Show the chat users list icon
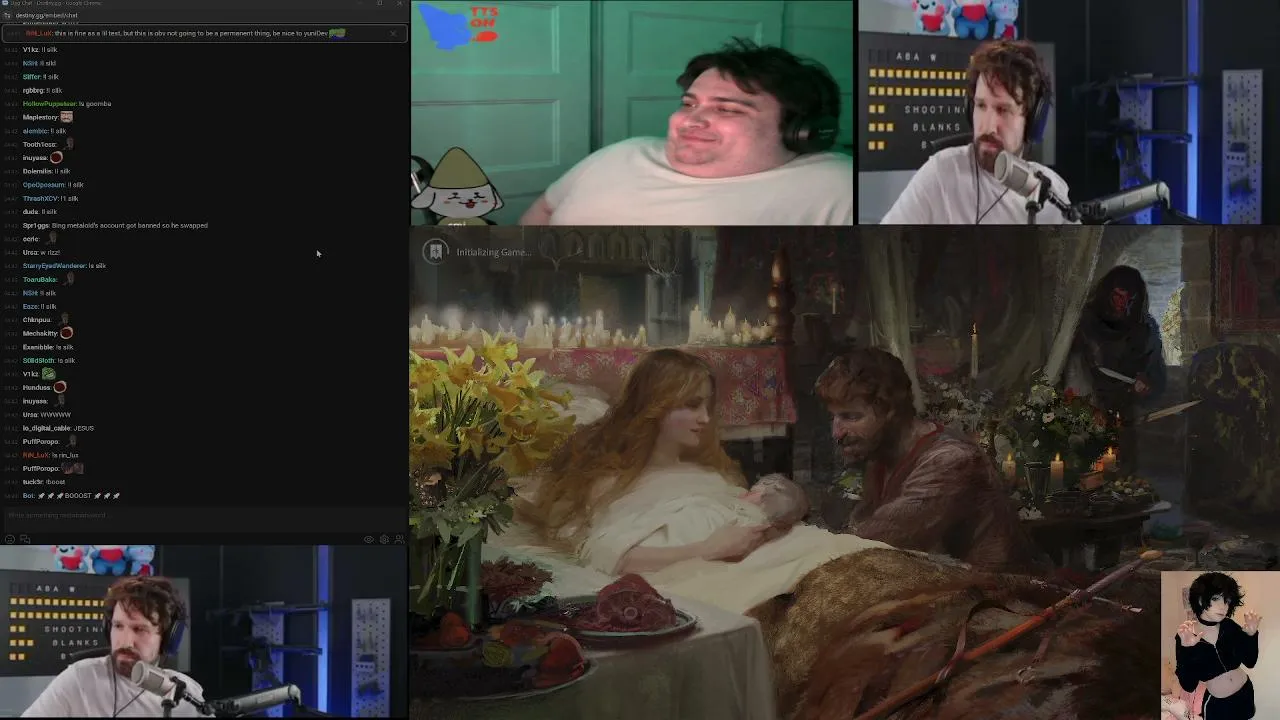Viewport: 1280px width, 720px height. coord(399,539)
